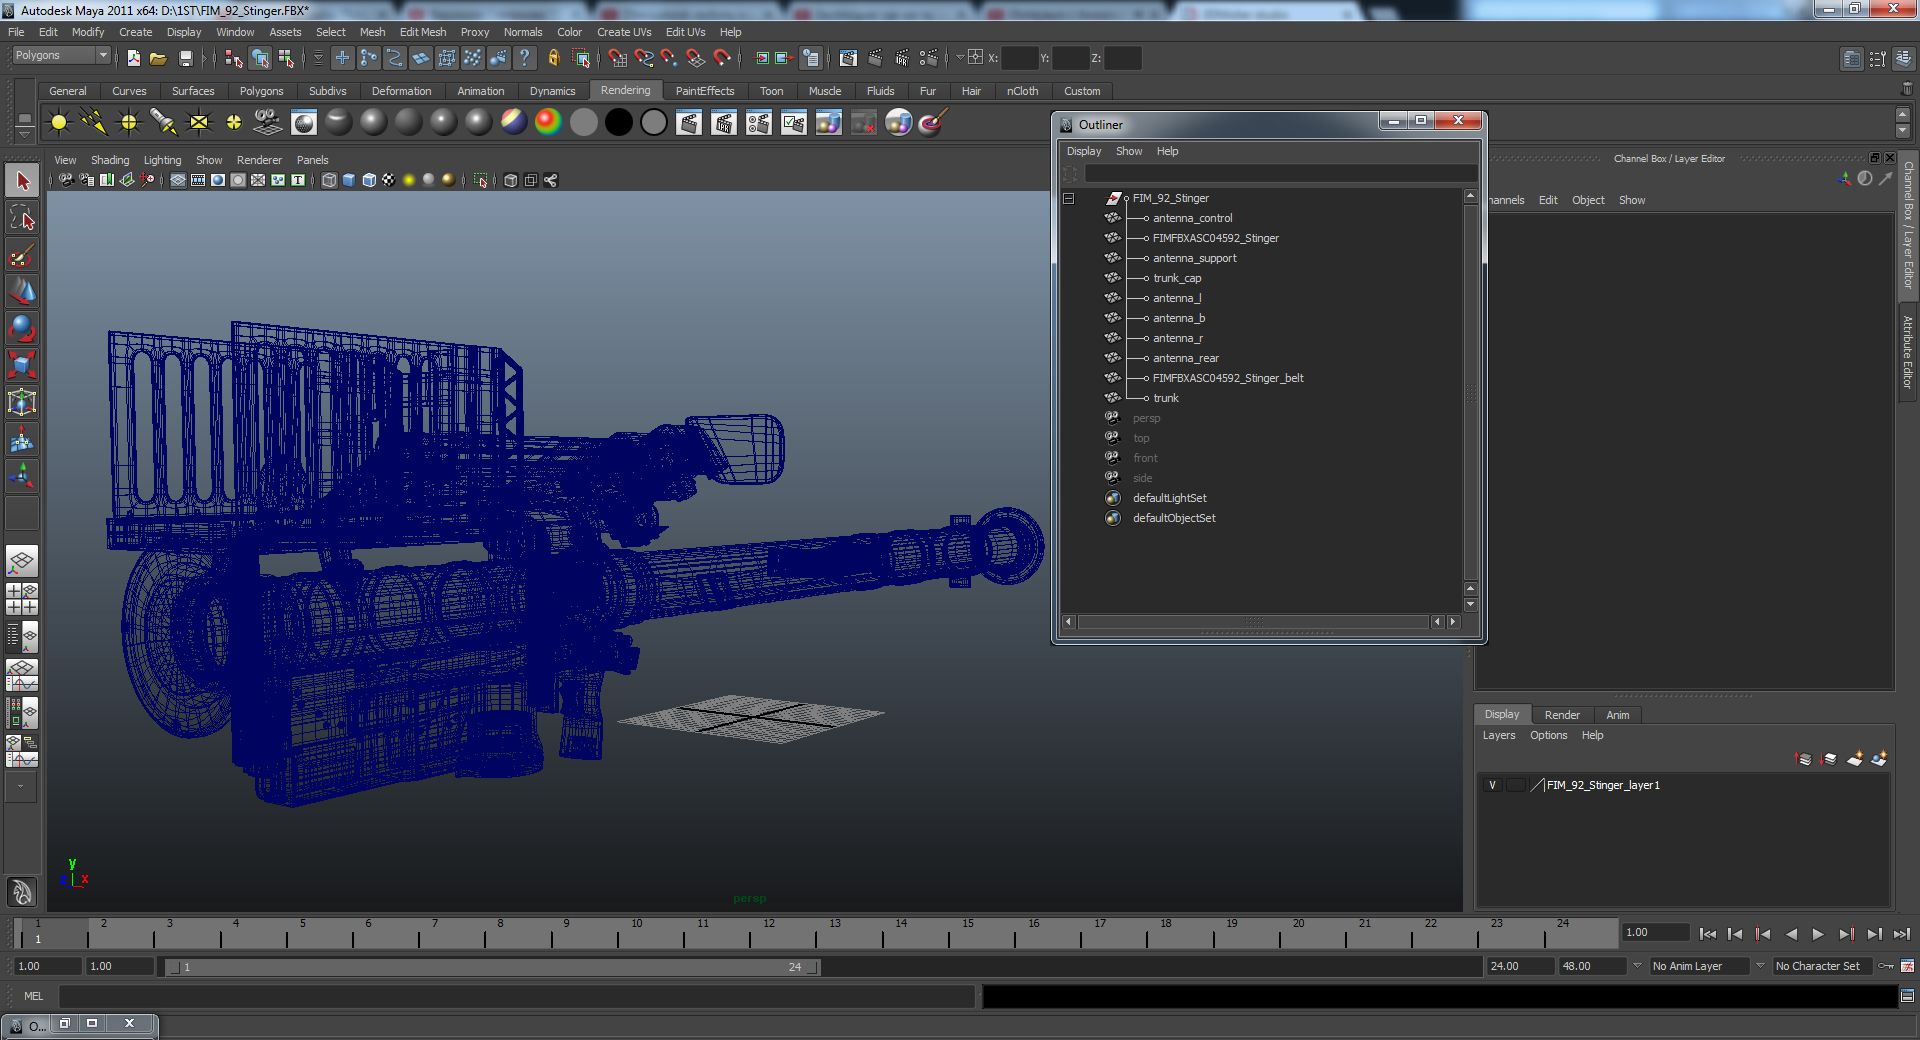Open the No Character Set dropdown arrow

click(1760, 966)
